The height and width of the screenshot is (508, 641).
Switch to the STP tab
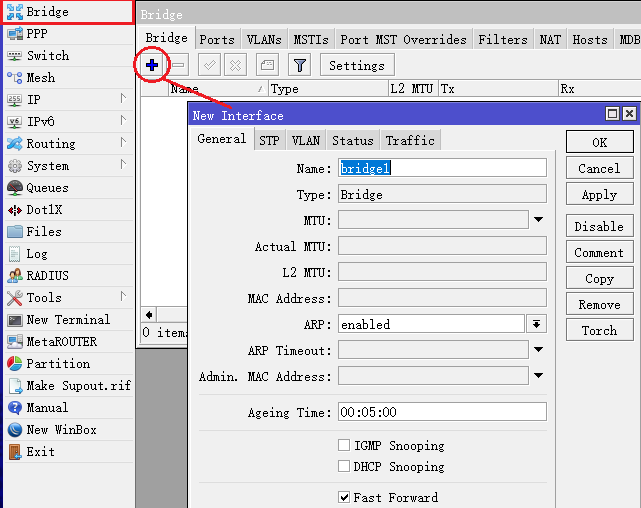(x=269, y=141)
